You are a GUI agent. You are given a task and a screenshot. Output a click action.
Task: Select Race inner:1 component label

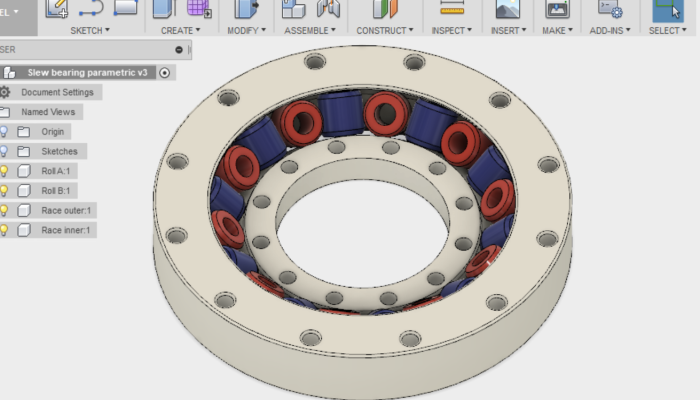pyautogui.click(x=66, y=230)
